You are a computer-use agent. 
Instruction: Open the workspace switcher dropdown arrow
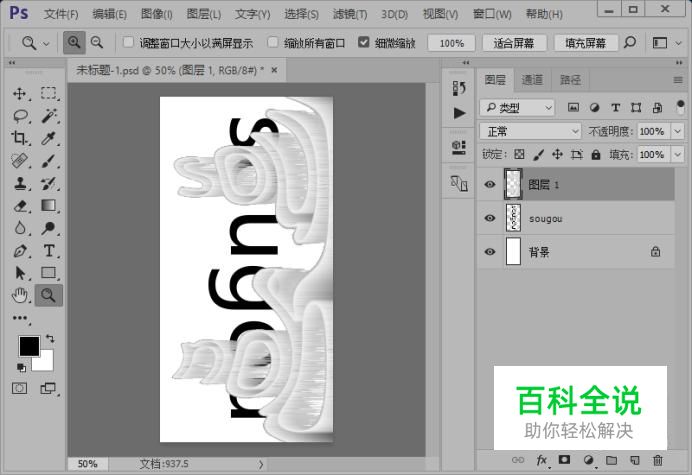click(678, 43)
